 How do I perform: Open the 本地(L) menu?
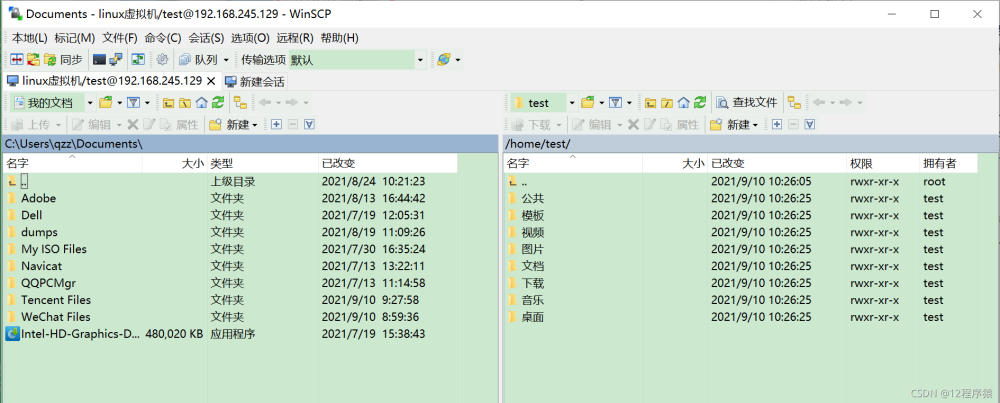(29, 38)
